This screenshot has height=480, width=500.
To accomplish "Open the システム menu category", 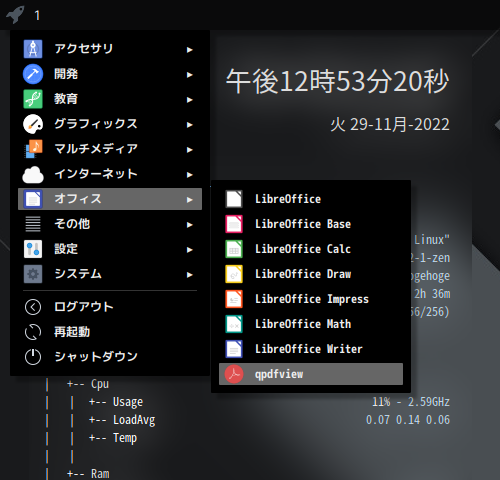I will [110, 274].
